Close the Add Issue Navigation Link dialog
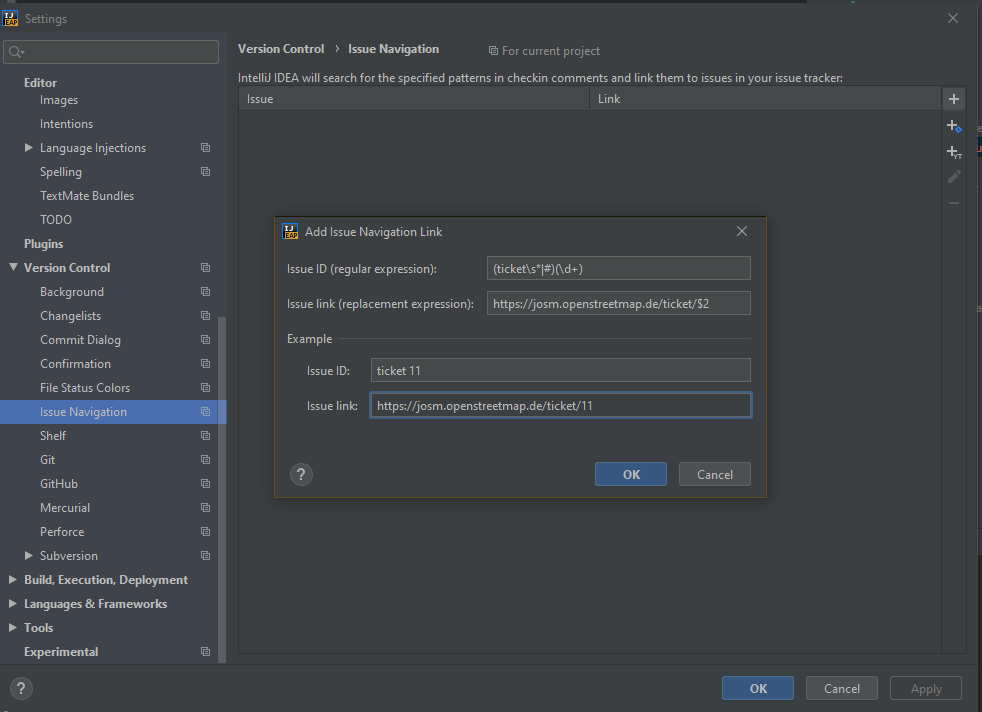982x712 pixels. pyautogui.click(x=742, y=231)
